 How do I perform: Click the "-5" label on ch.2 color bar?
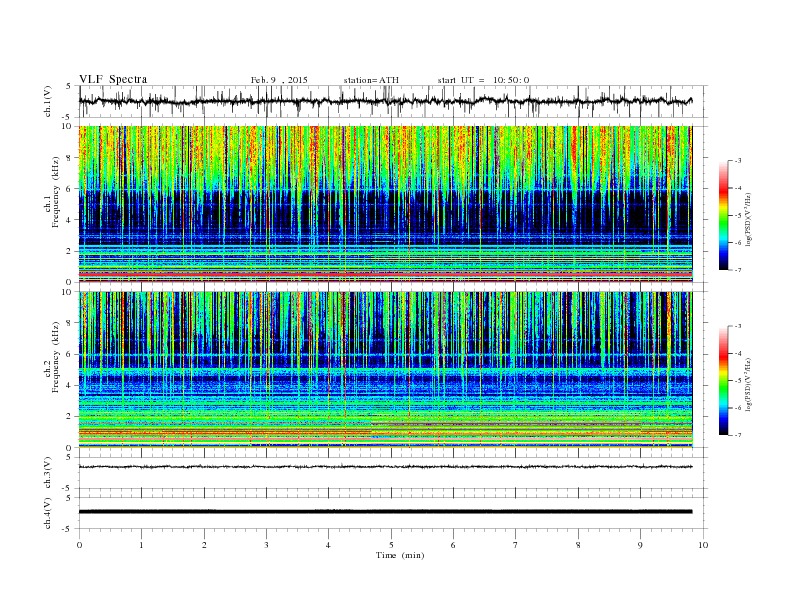738,381
